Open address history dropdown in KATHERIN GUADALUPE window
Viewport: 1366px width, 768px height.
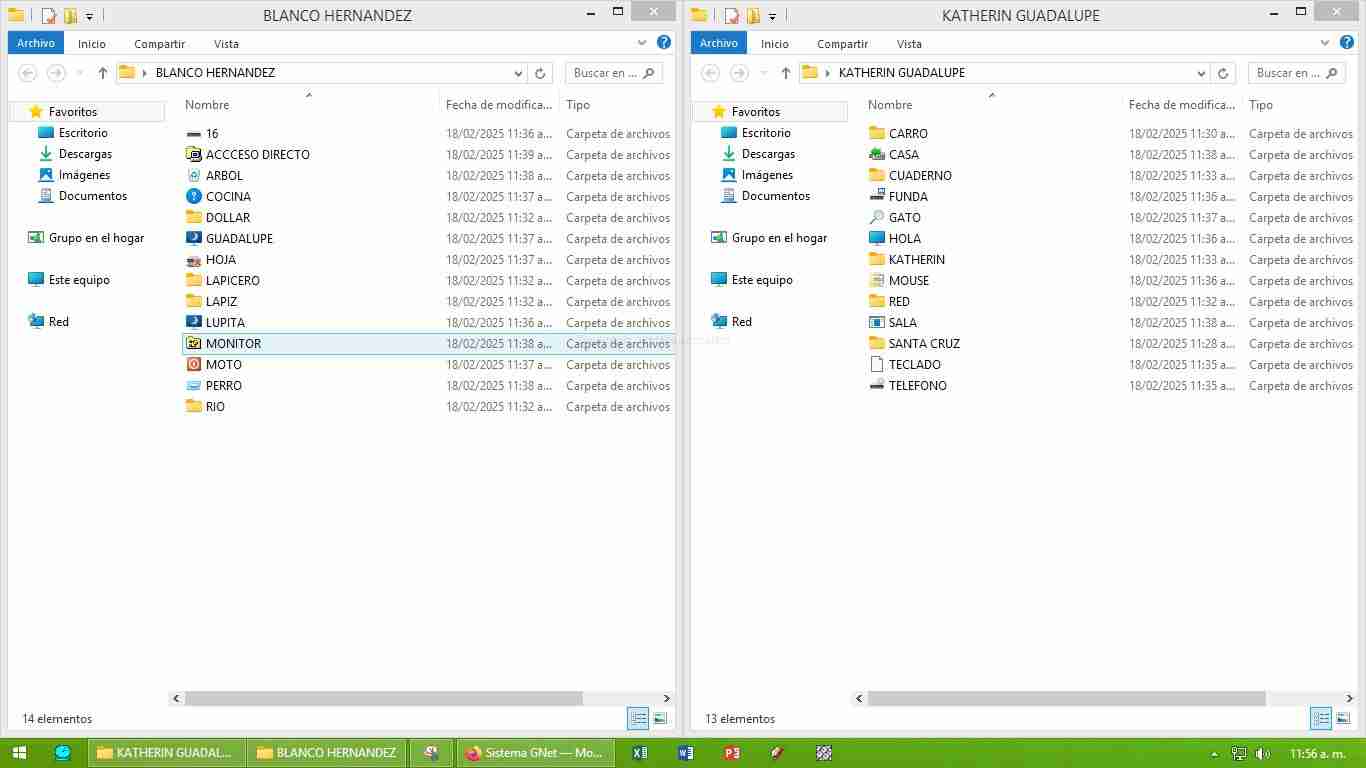coord(1201,73)
